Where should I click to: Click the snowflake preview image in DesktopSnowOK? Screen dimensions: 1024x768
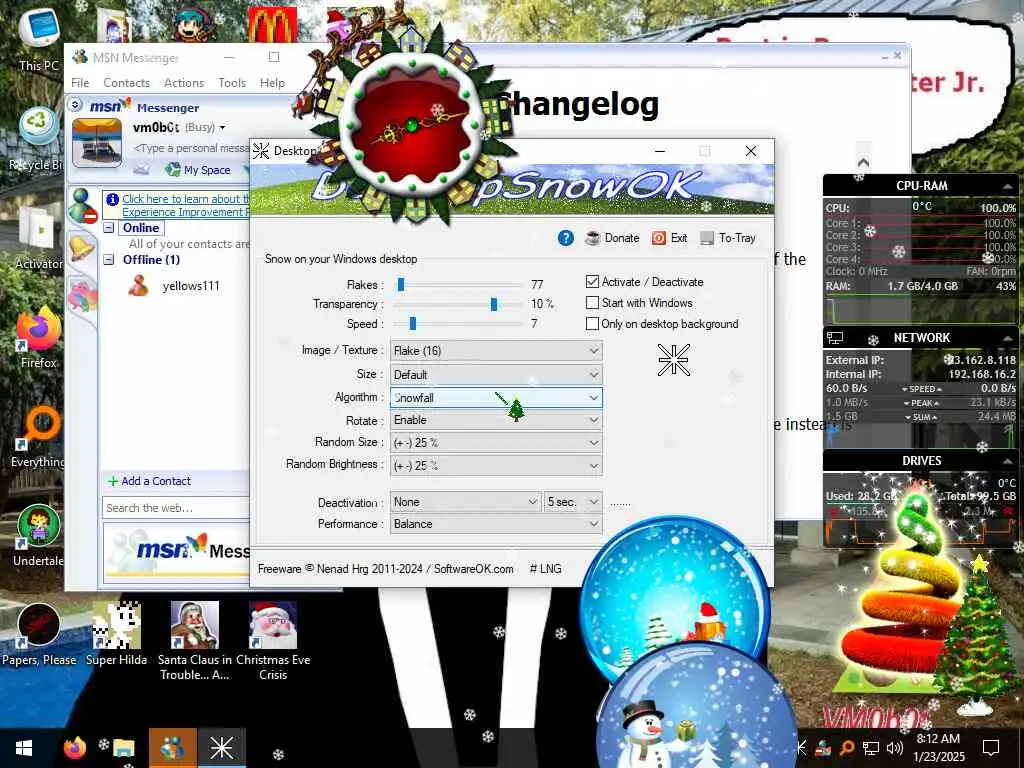673,360
